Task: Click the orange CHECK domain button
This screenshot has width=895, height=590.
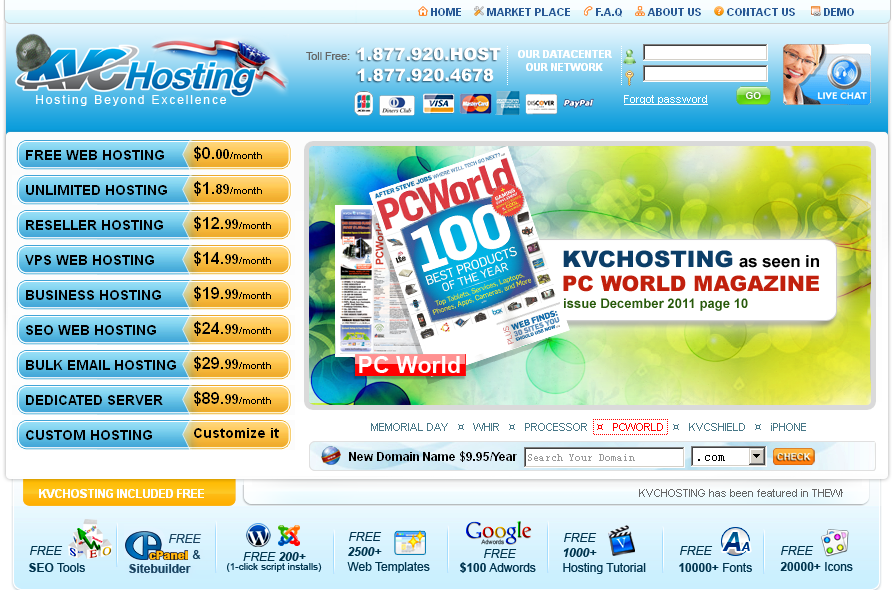Action: coord(793,456)
